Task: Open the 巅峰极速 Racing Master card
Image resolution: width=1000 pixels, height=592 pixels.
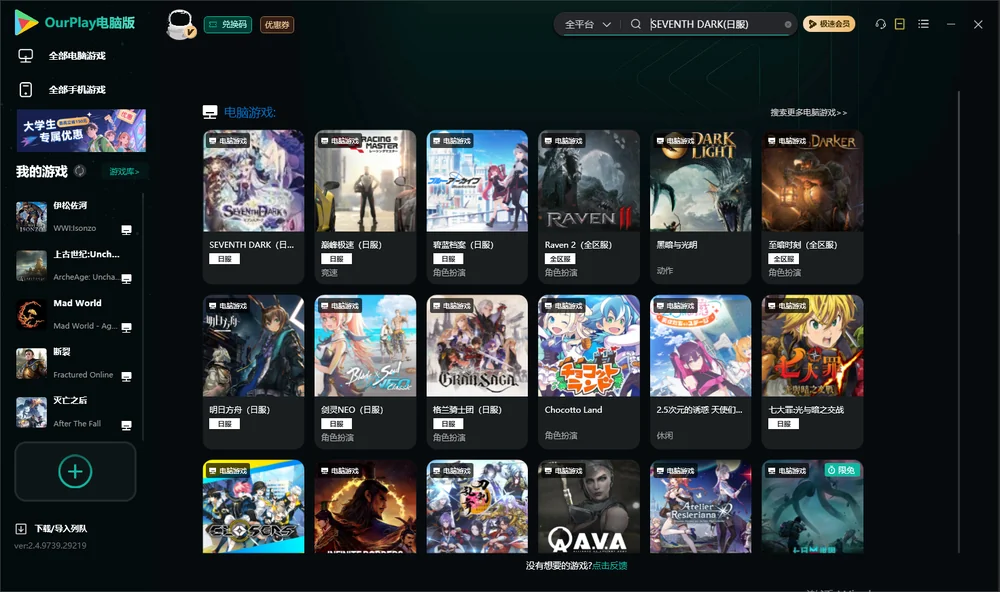Action: [365, 207]
